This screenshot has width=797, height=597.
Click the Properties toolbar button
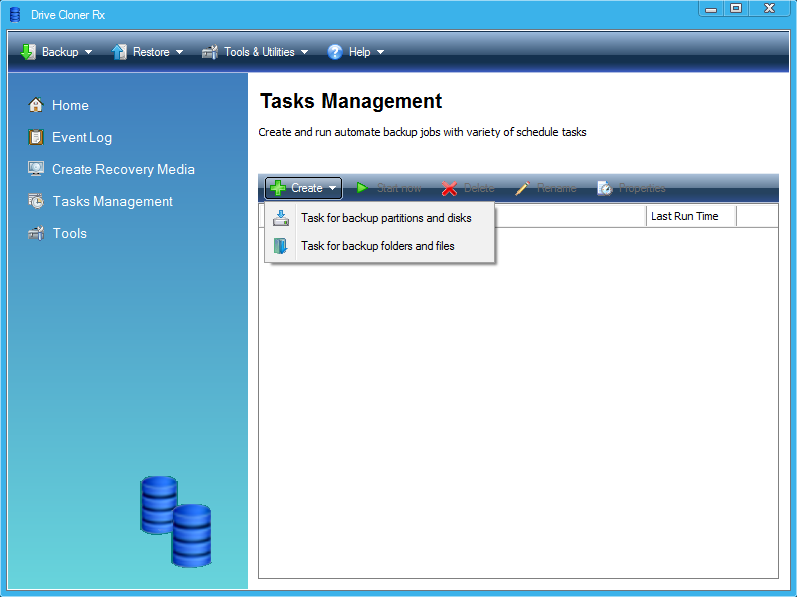[631, 188]
